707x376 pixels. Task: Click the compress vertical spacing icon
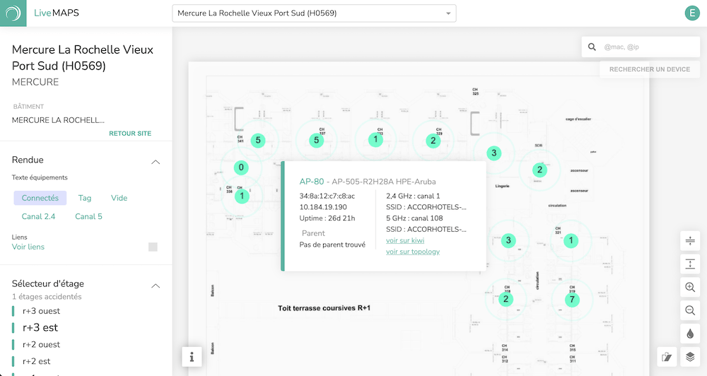pos(690,241)
